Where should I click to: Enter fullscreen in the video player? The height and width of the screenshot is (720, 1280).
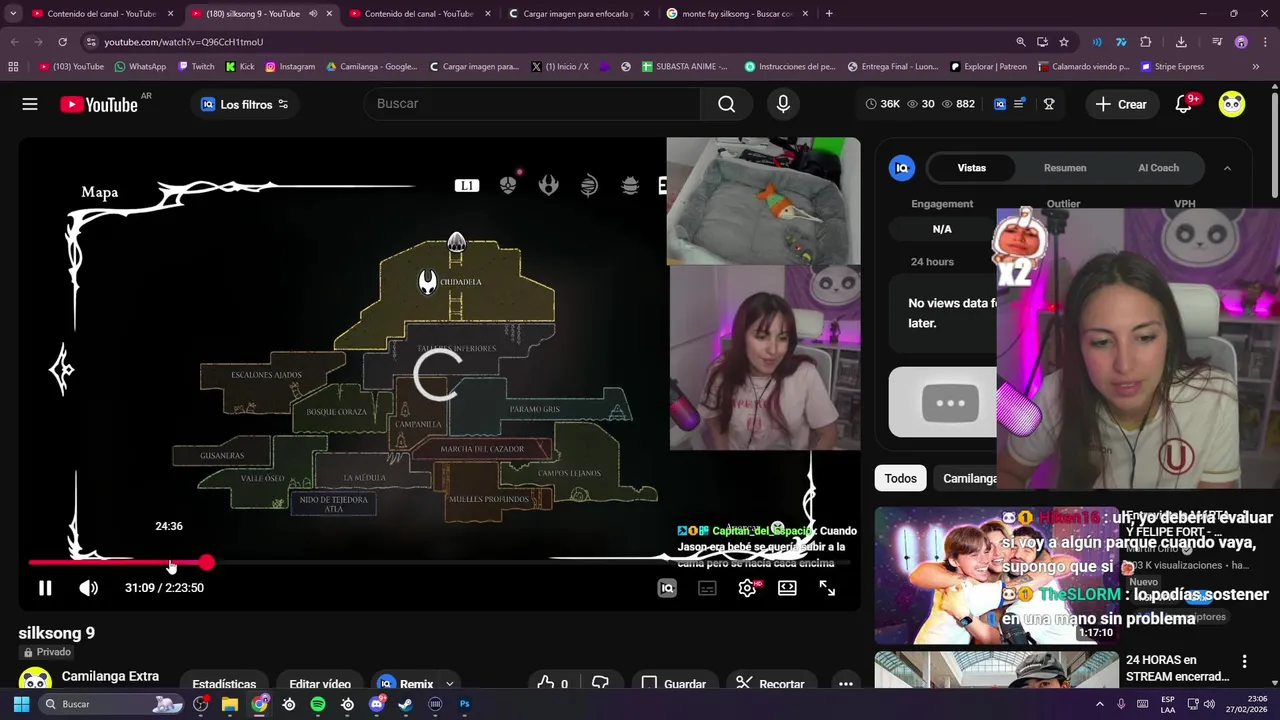point(827,588)
